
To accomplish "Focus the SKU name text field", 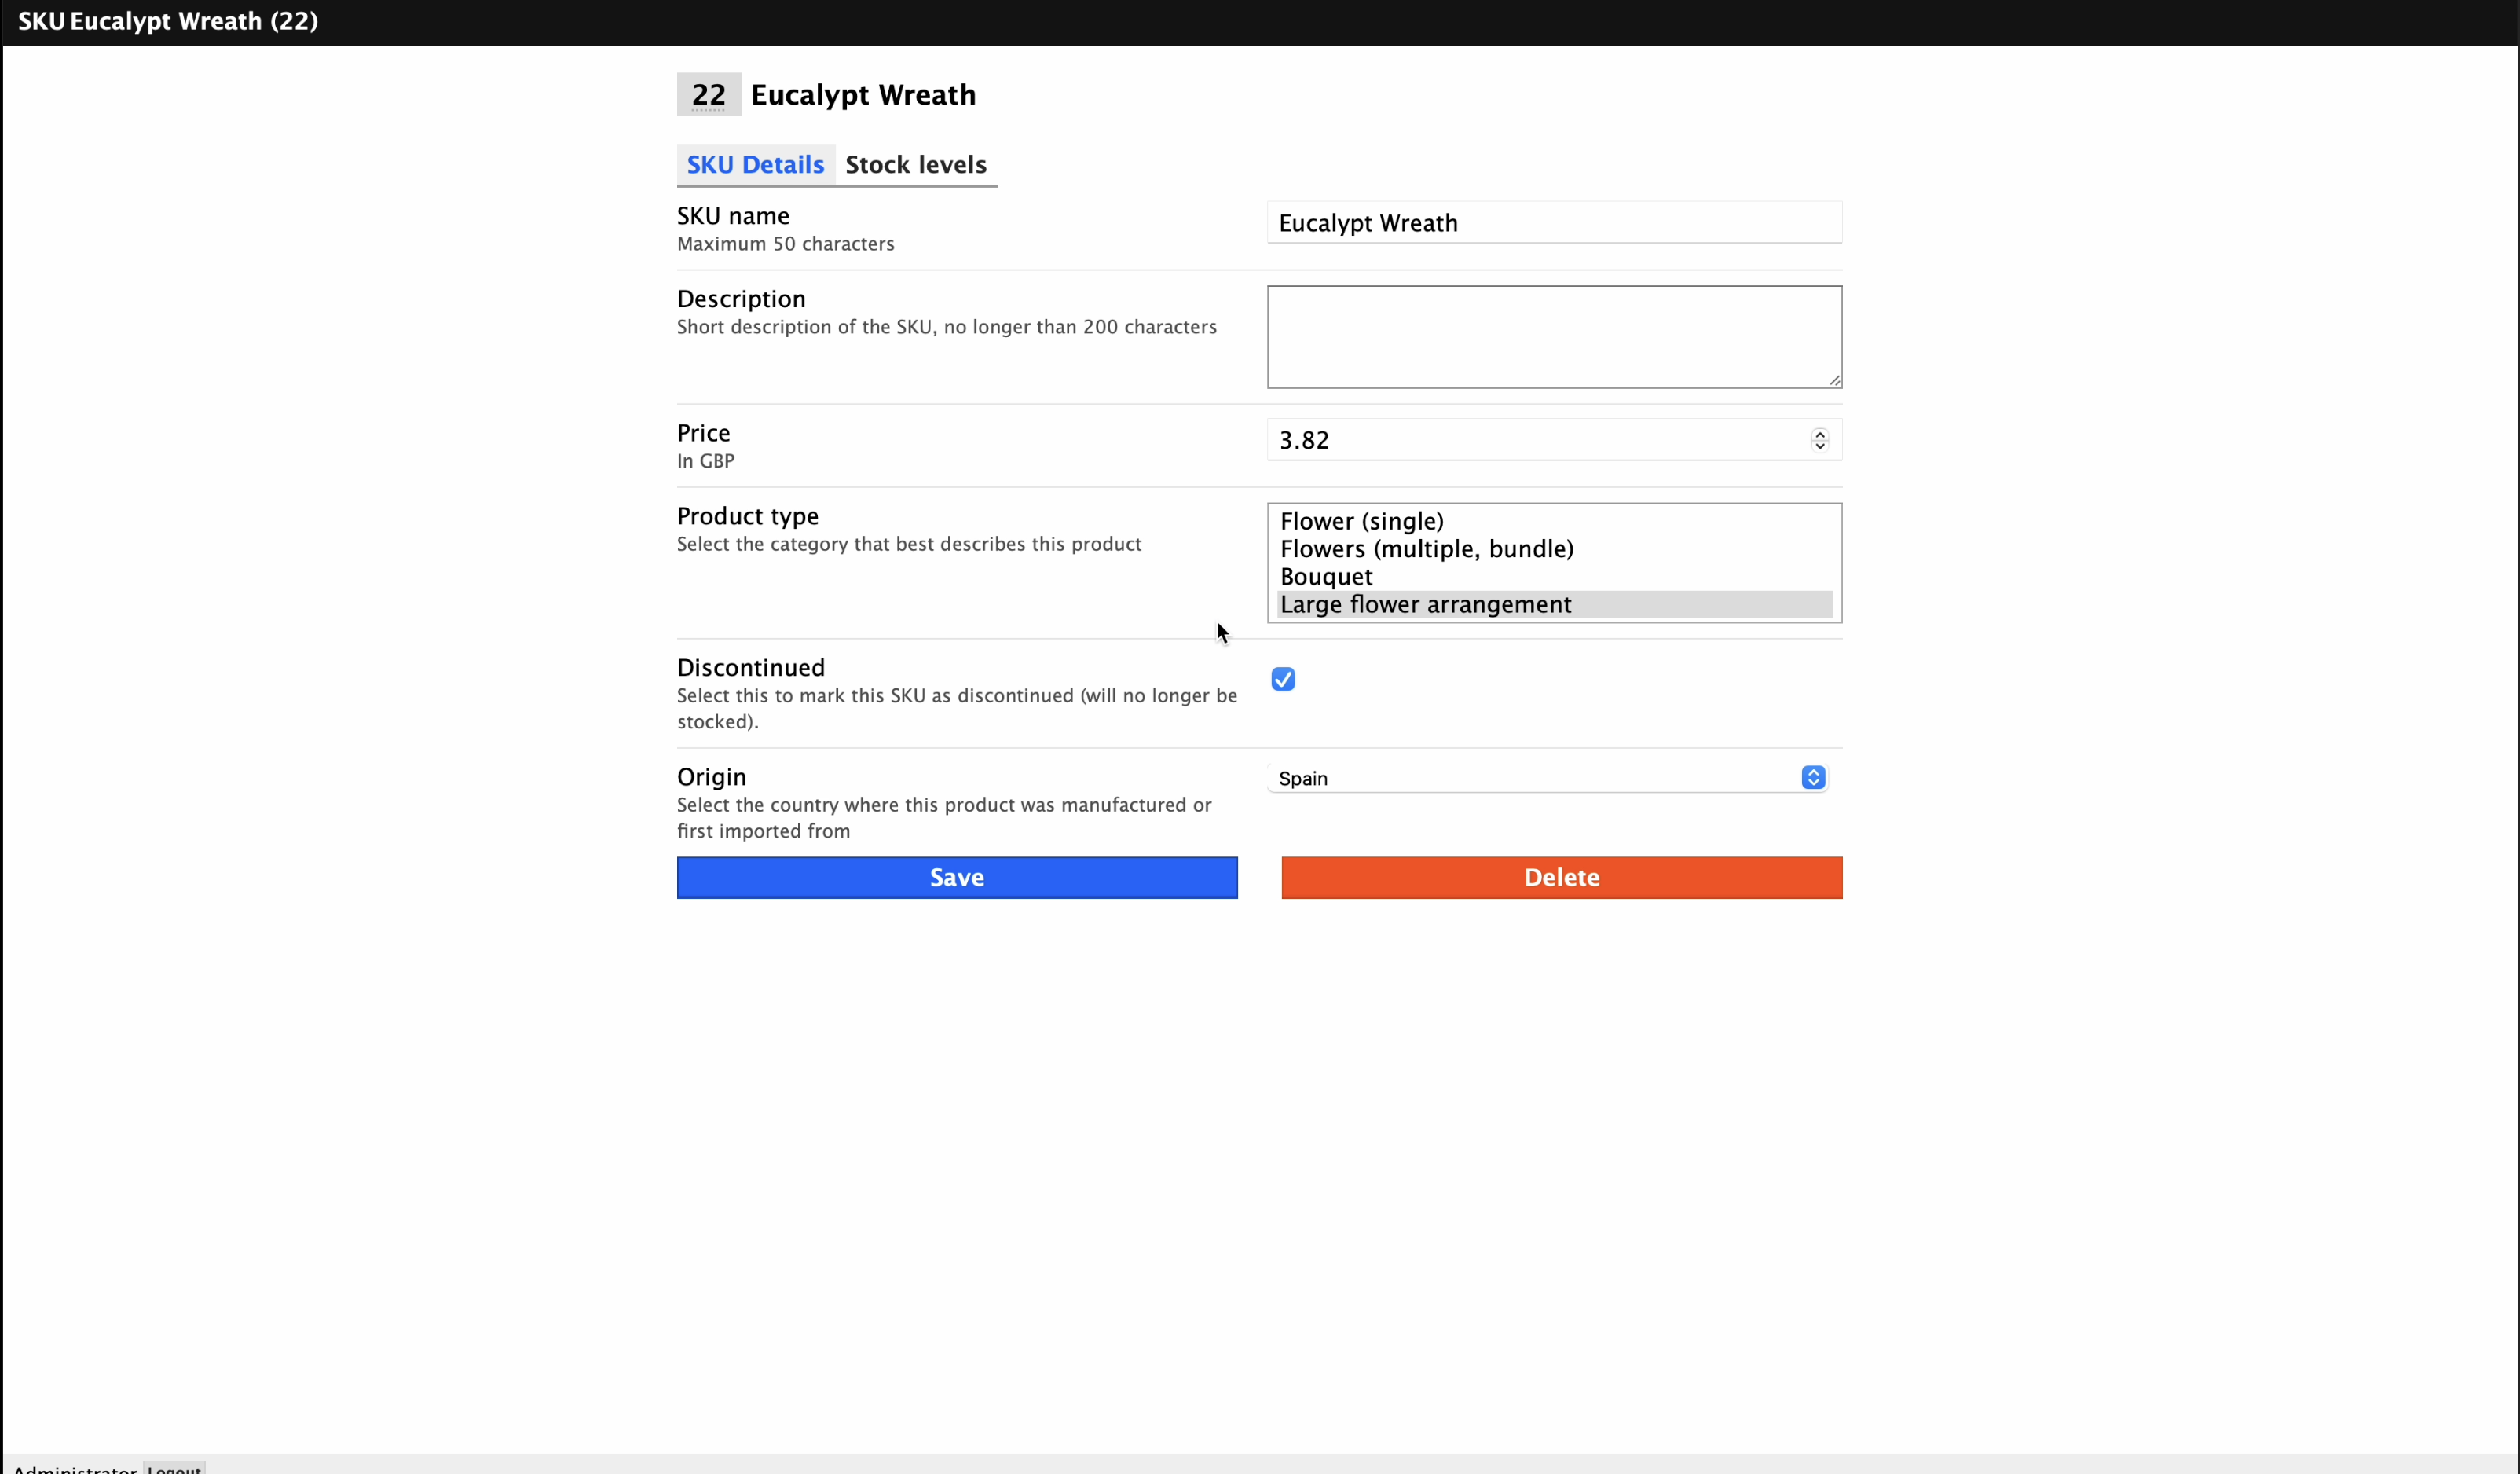I will pyautogui.click(x=1553, y=223).
